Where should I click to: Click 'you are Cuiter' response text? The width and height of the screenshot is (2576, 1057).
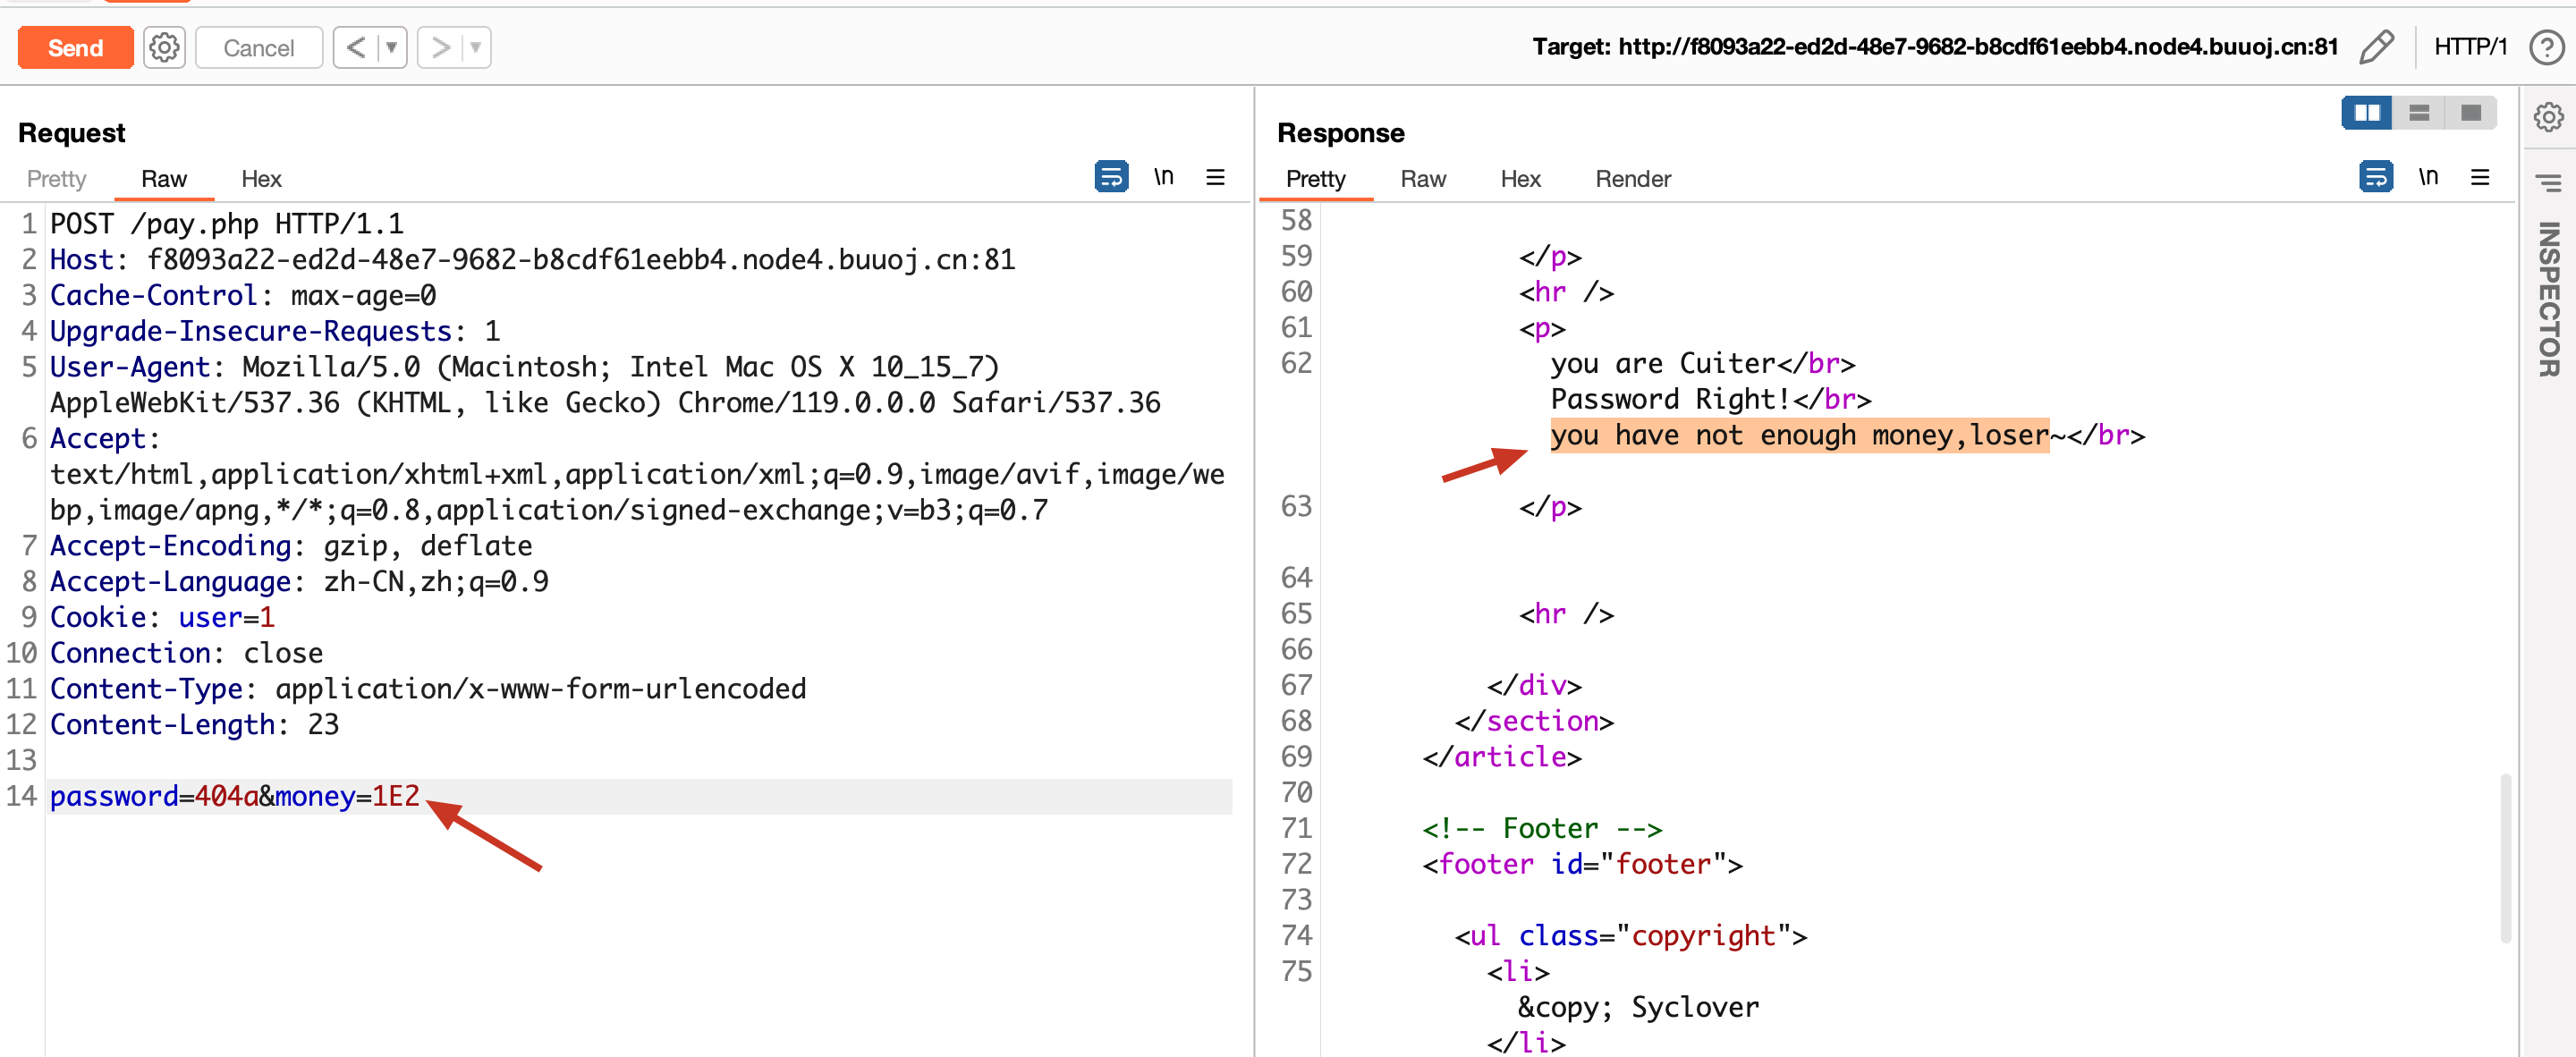tap(1662, 364)
